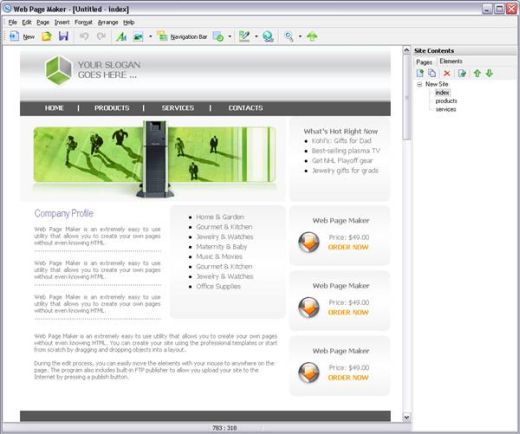Click the CONTACTS navigation link
This screenshot has height=434, width=520.
pyautogui.click(x=246, y=108)
